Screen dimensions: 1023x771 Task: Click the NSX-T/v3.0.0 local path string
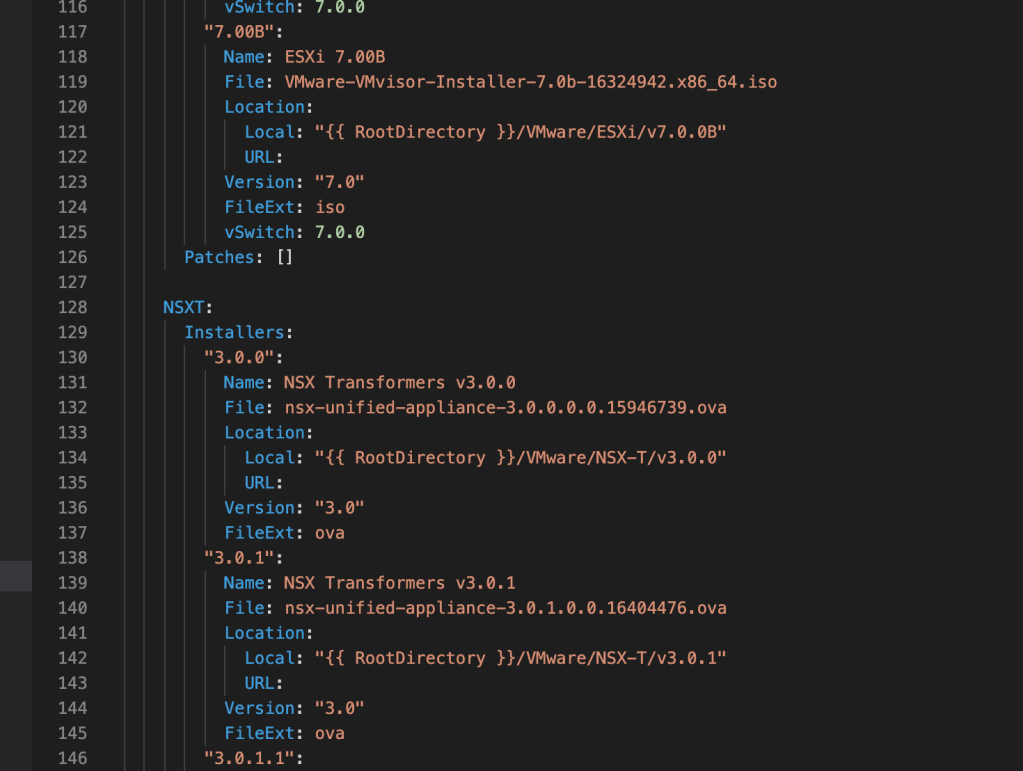[x=518, y=457]
